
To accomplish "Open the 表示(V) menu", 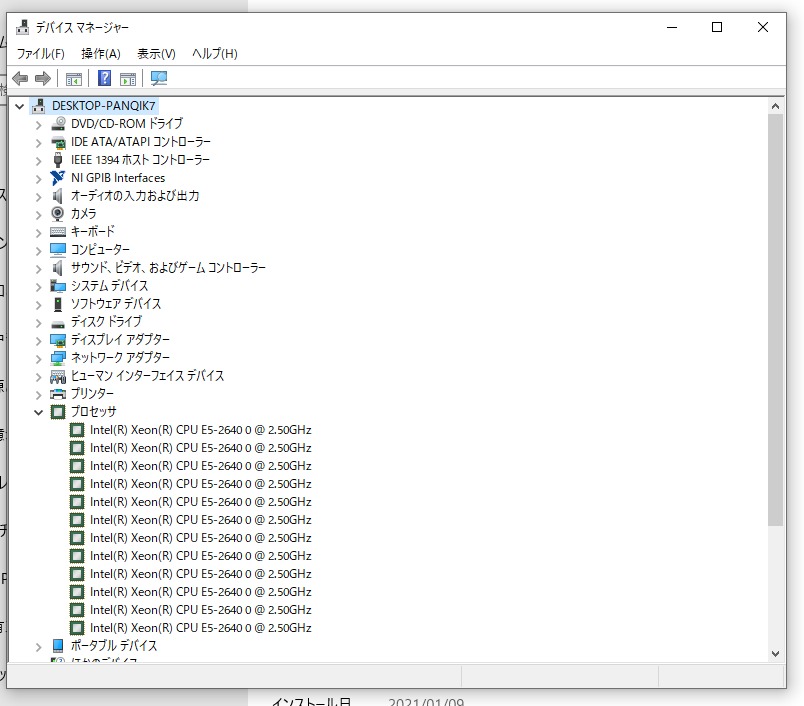I will 156,54.
